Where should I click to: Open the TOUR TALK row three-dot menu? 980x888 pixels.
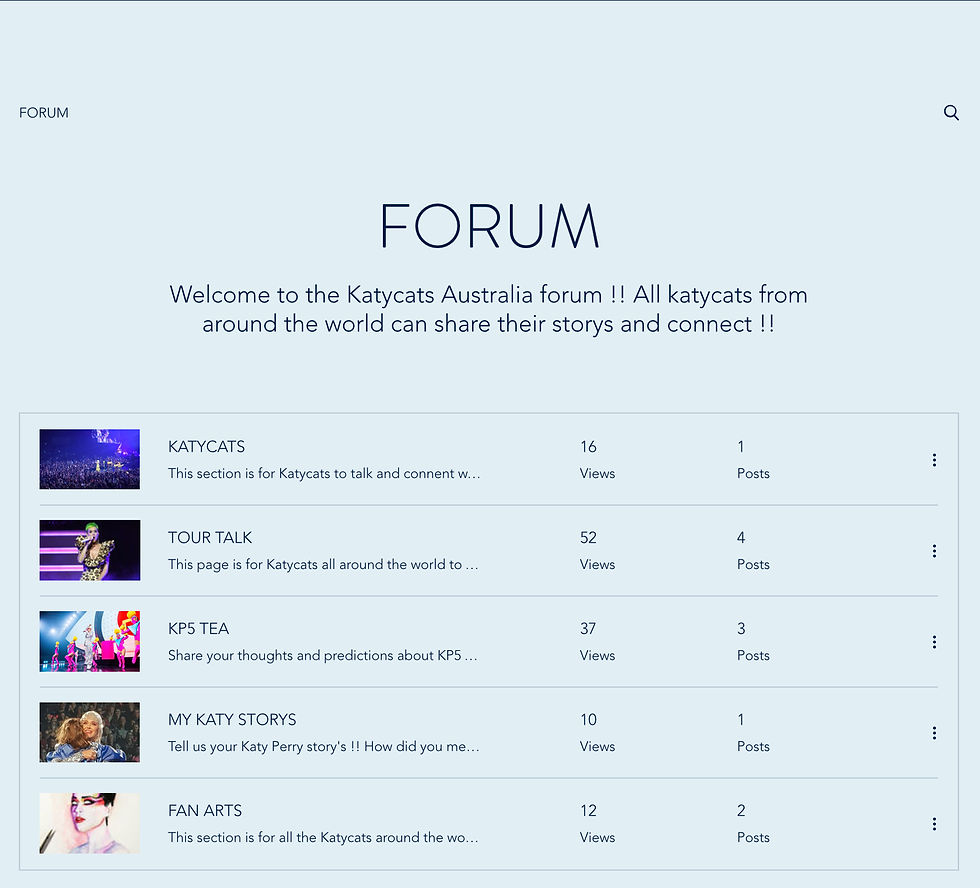click(x=934, y=551)
